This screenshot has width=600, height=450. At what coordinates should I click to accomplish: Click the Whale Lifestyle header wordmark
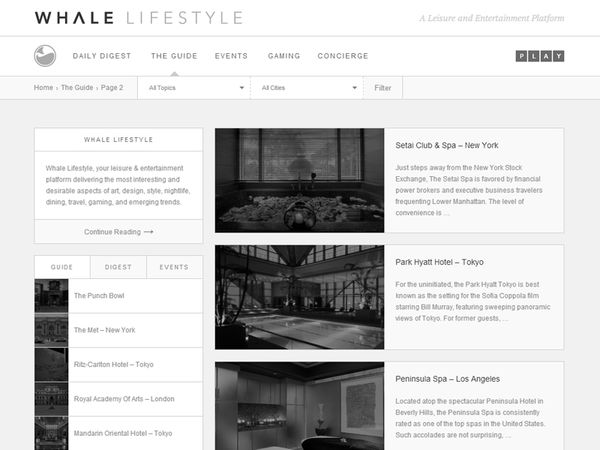pyautogui.click(x=139, y=18)
